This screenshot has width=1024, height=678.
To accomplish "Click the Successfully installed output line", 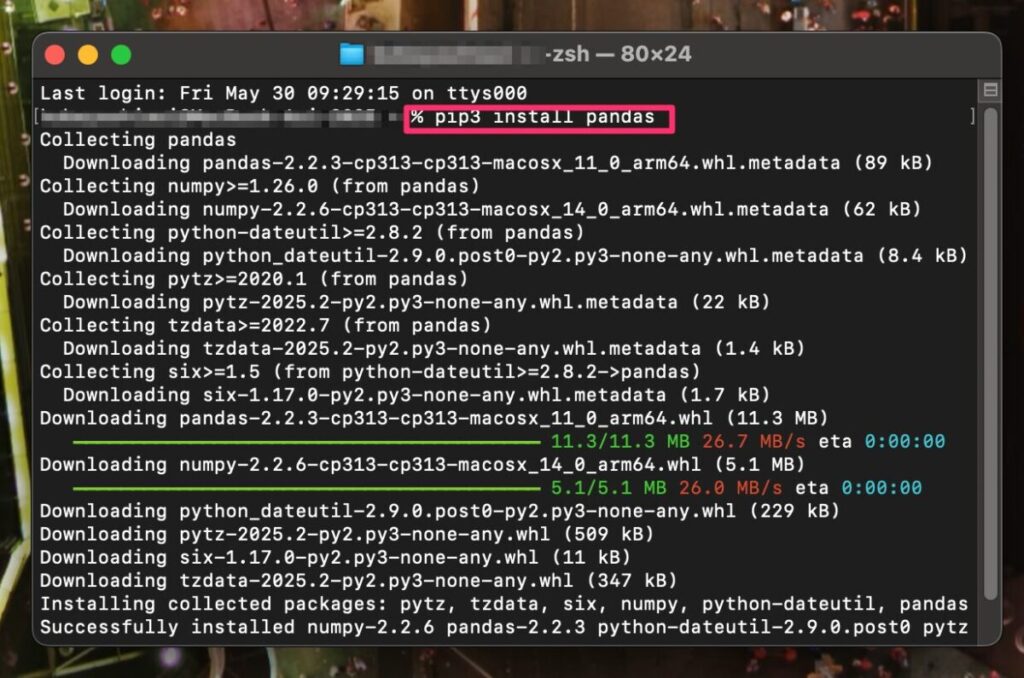I will [x=504, y=628].
